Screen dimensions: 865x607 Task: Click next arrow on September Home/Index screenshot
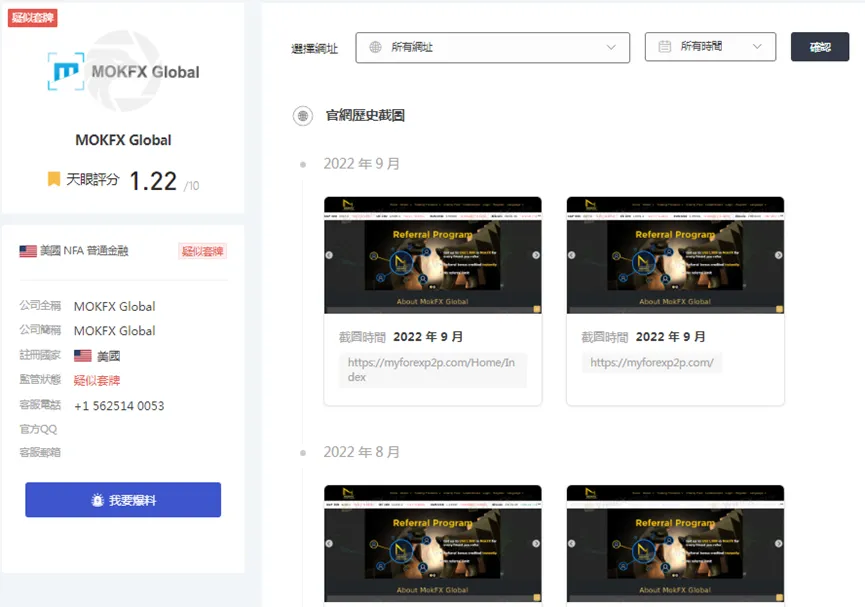[536, 255]
